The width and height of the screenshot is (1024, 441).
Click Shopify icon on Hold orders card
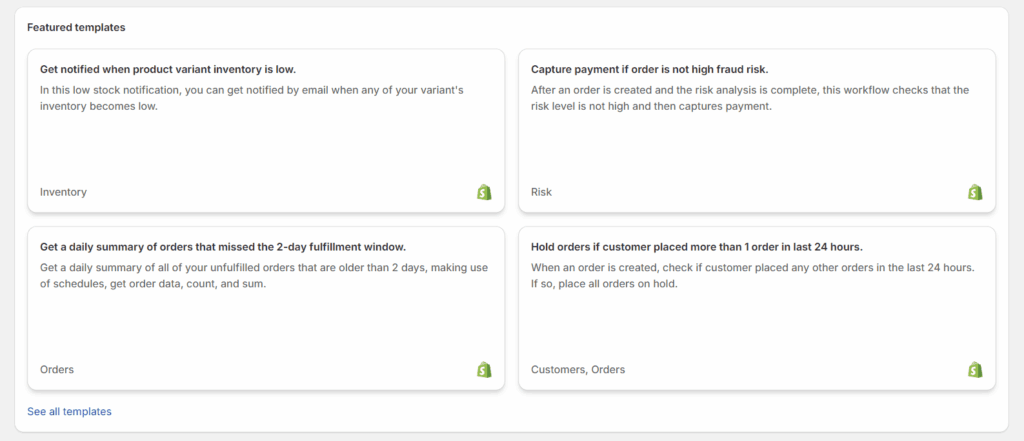[975, 370]
